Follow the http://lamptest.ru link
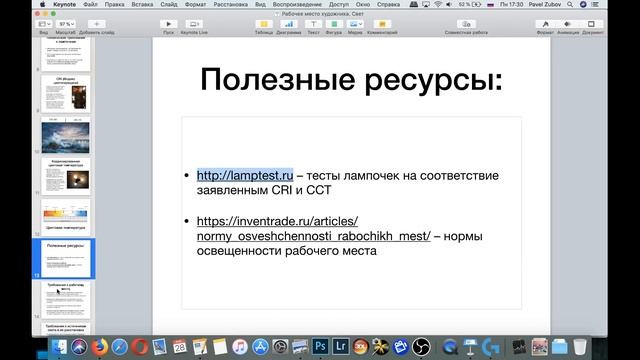 coord(245,176)
